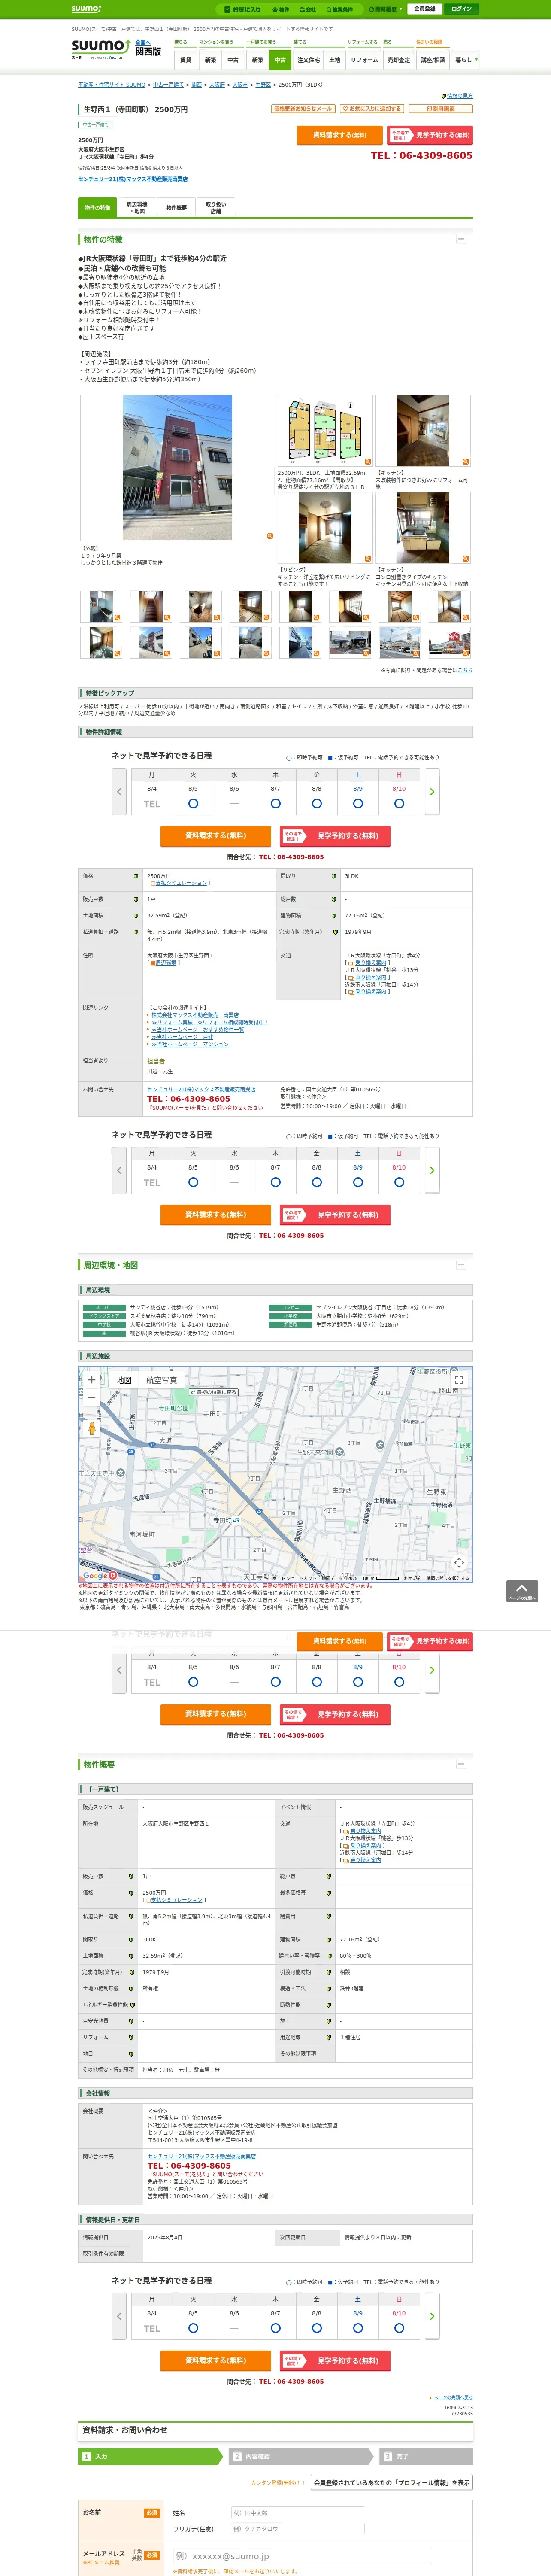Collapse the lower 物件概要 section toggle

[x=461, y=1764]
